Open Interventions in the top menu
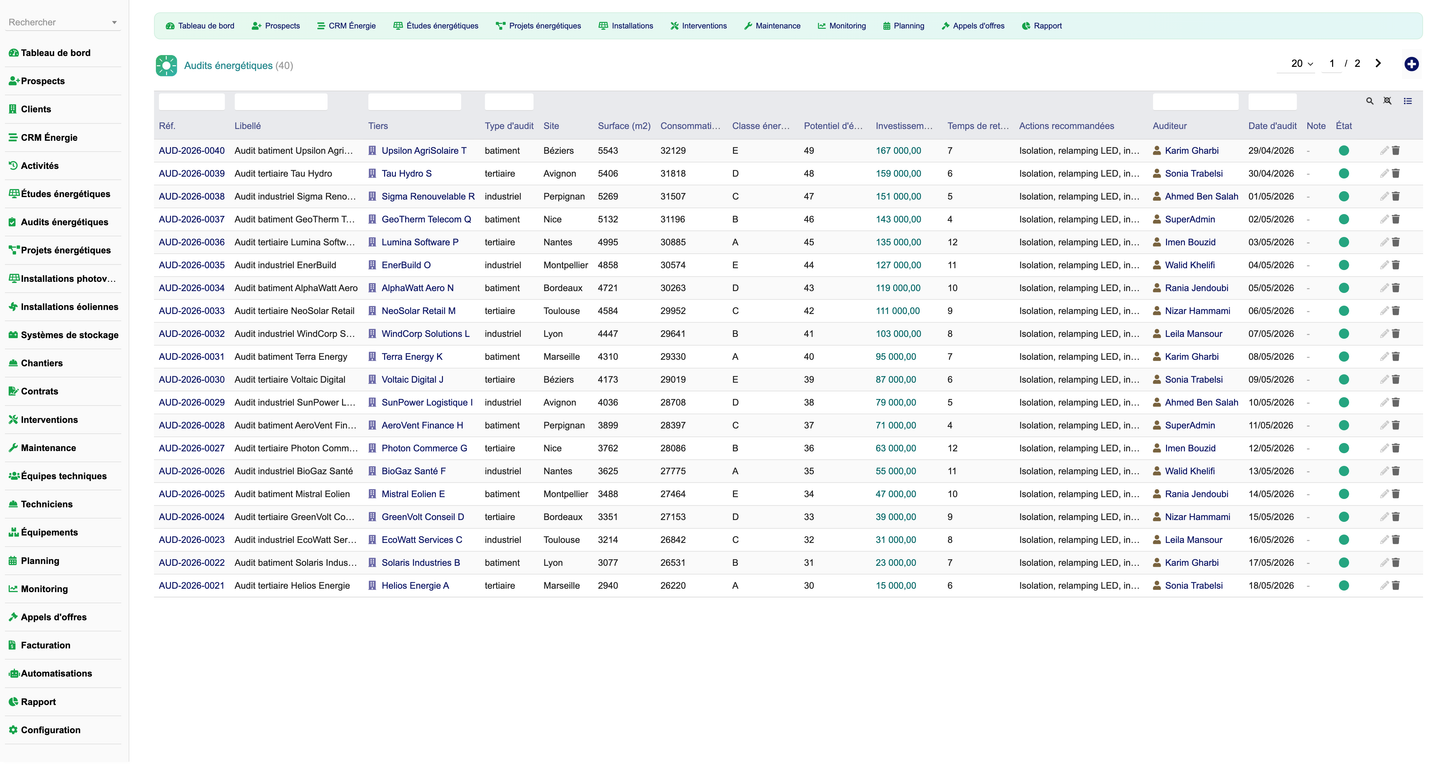The image size is (1445, 774). click(699, 26)
